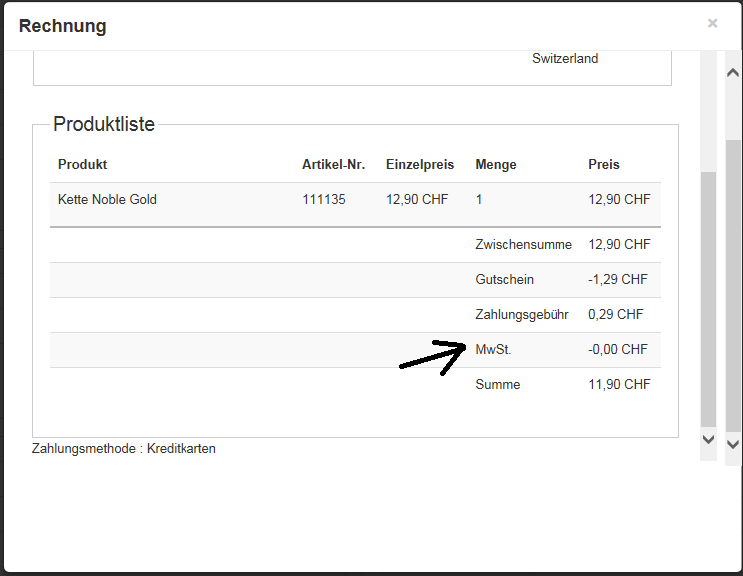This screenshot has width=743, height=576.
Task: Click the Einzelpreis column header
Action: point(420,165)
